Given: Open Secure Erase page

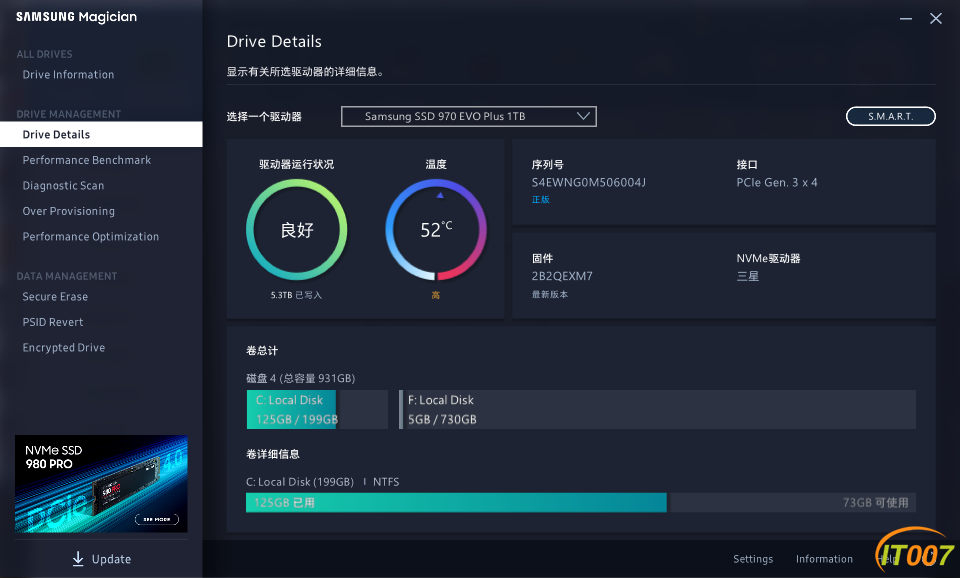Looking at the screenshot, I should click(x=55, y=296).
